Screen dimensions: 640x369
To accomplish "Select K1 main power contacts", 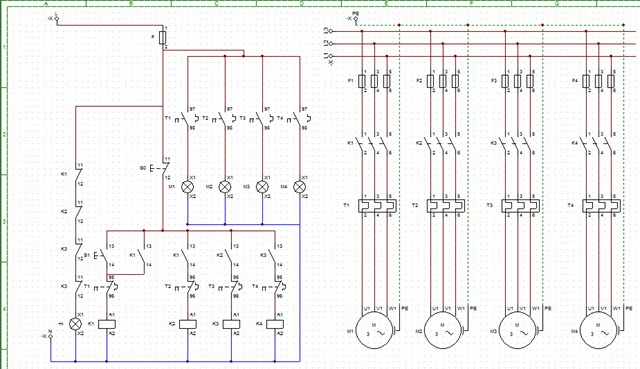I will tap(372, 144).
